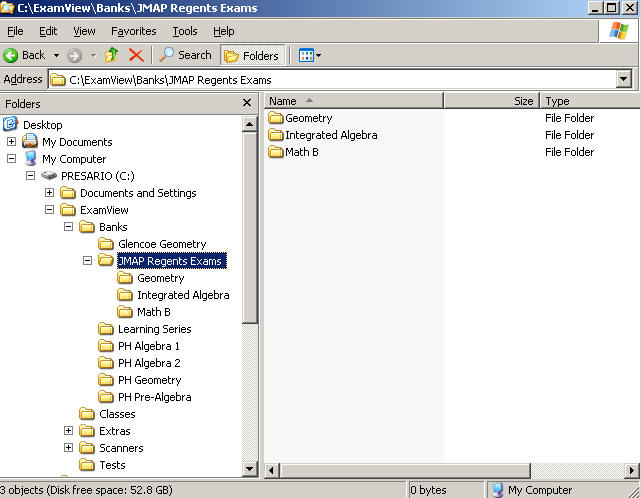The image size is (641, 498).
Task: Select Math B in folder tree
Action: (153, 312)
